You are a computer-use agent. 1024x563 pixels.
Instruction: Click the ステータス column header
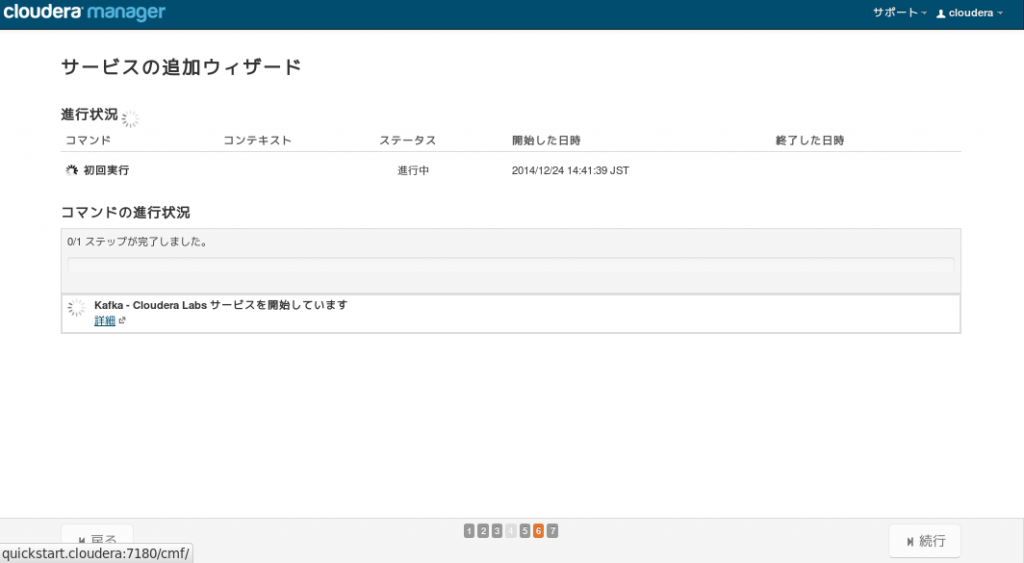click(408, 140)
